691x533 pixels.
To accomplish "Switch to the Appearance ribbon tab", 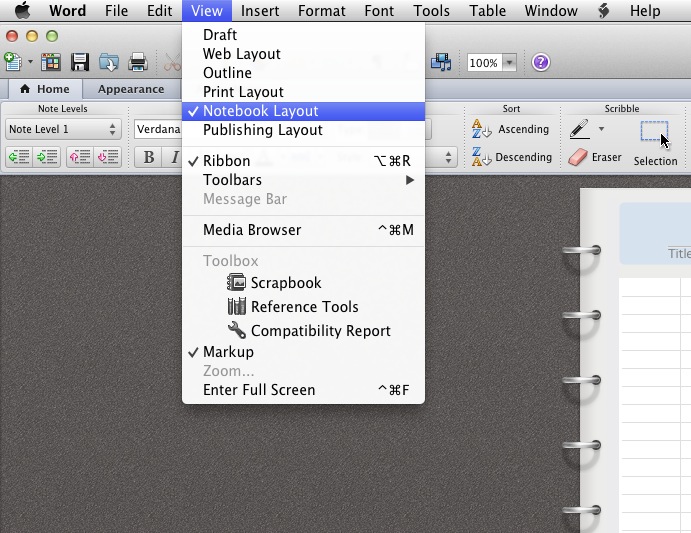I will click(x=131, y=89).
